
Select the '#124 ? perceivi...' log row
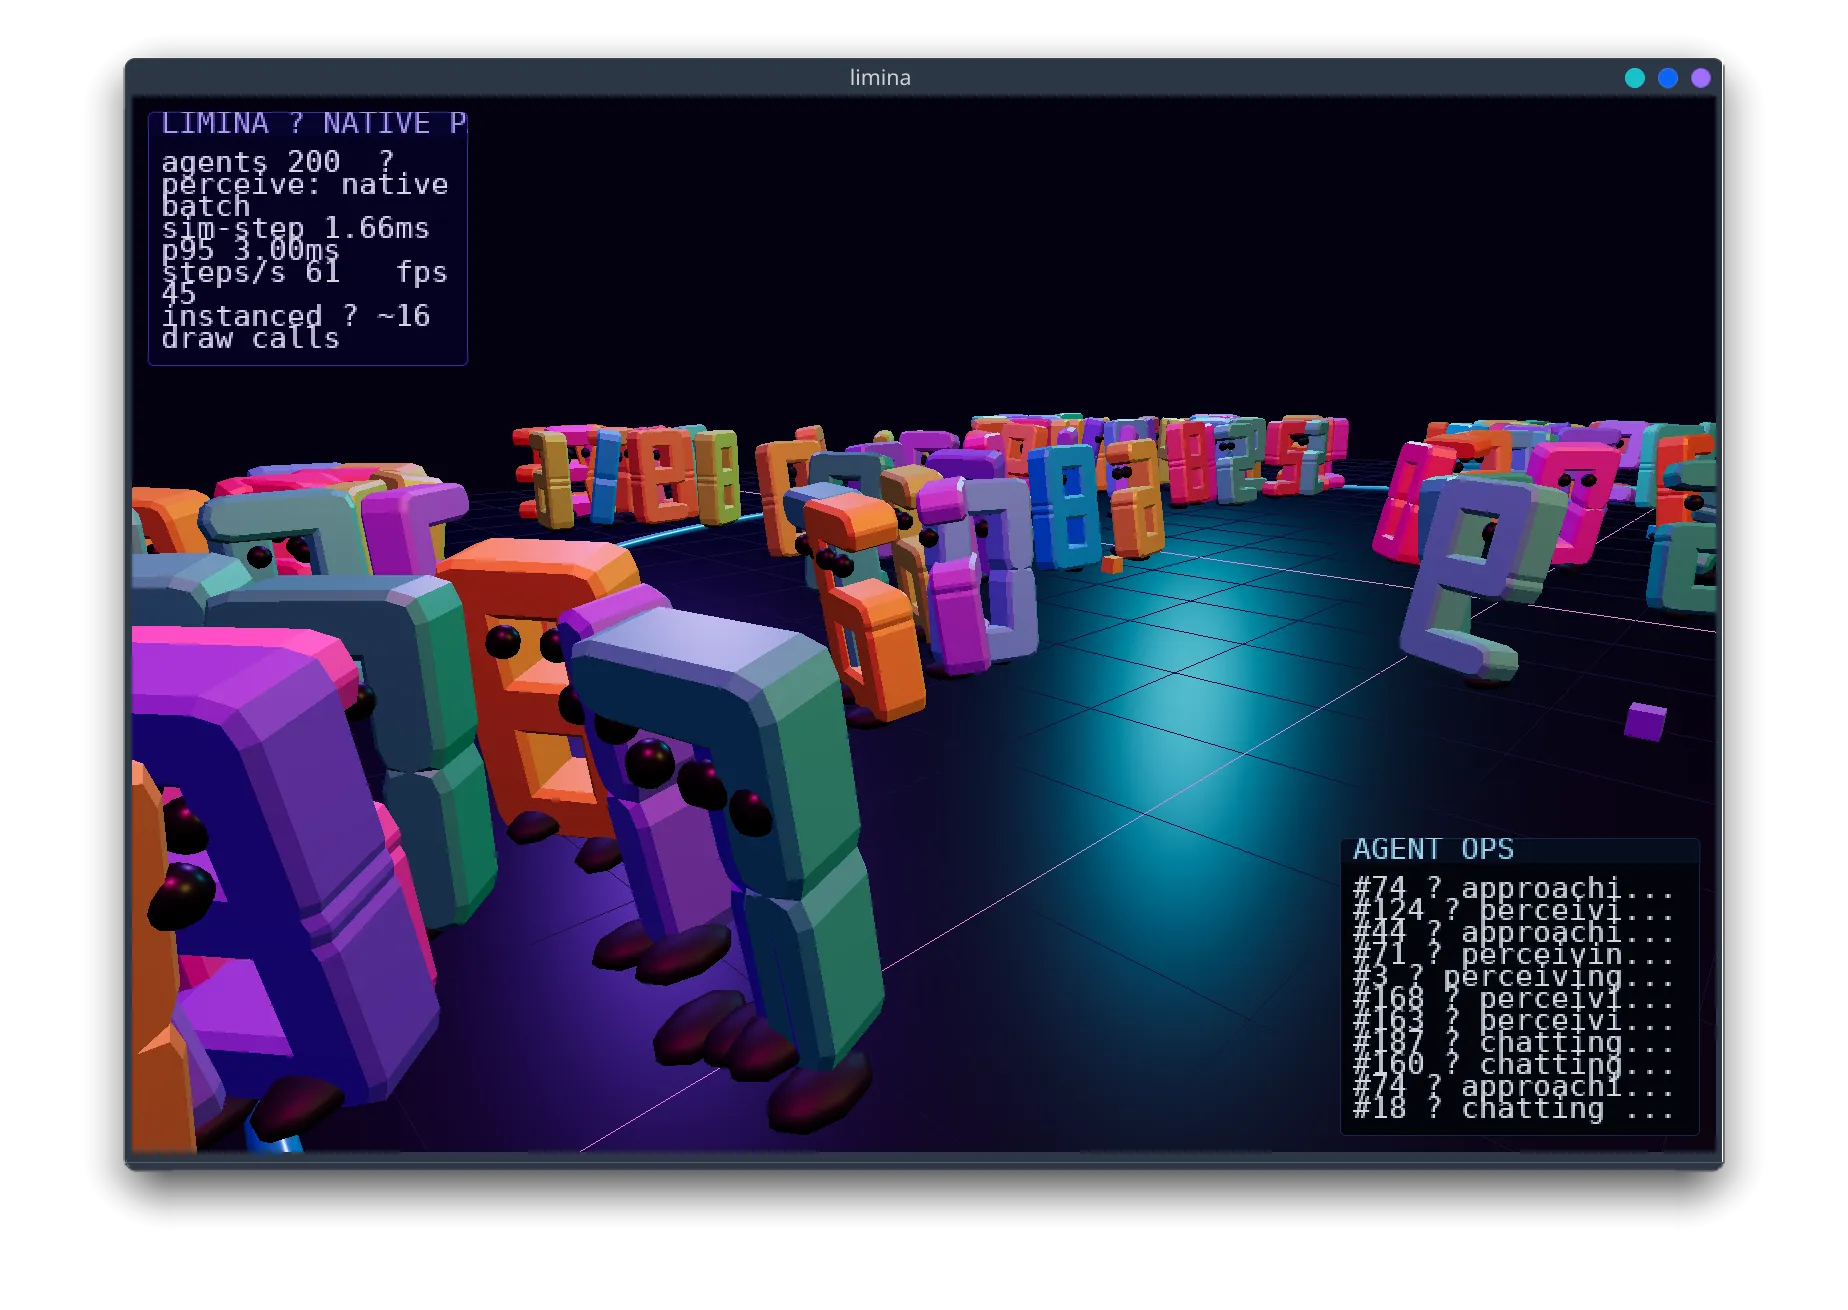[1513, 911]
